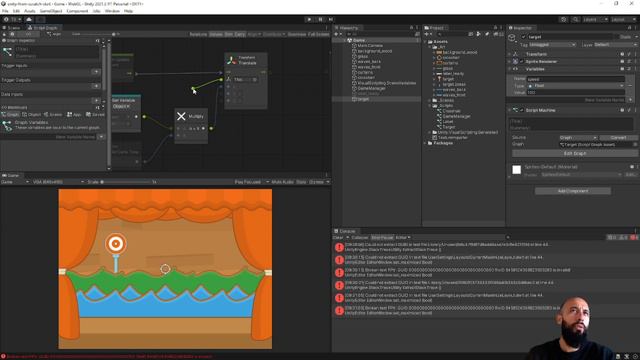Open the Help menu

click(128, 11)
